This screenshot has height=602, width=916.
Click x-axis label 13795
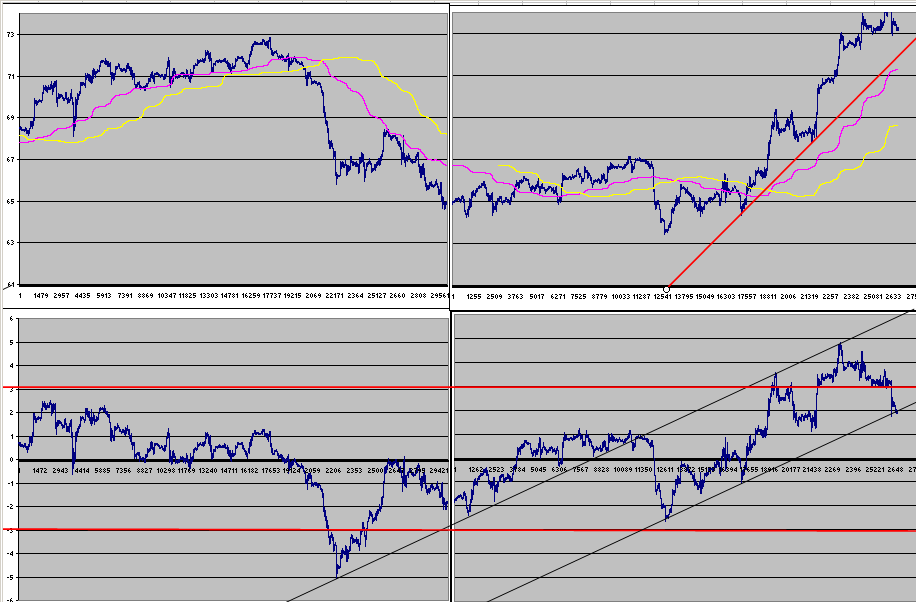pyautogui.click(x=683, y=297)
